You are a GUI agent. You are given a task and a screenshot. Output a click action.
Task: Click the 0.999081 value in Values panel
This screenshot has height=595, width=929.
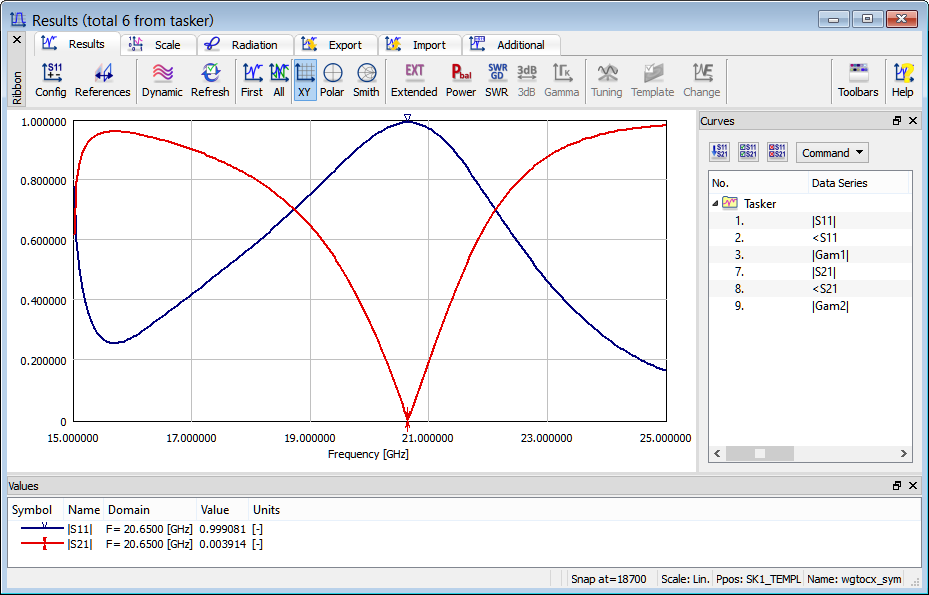(222, 529)
